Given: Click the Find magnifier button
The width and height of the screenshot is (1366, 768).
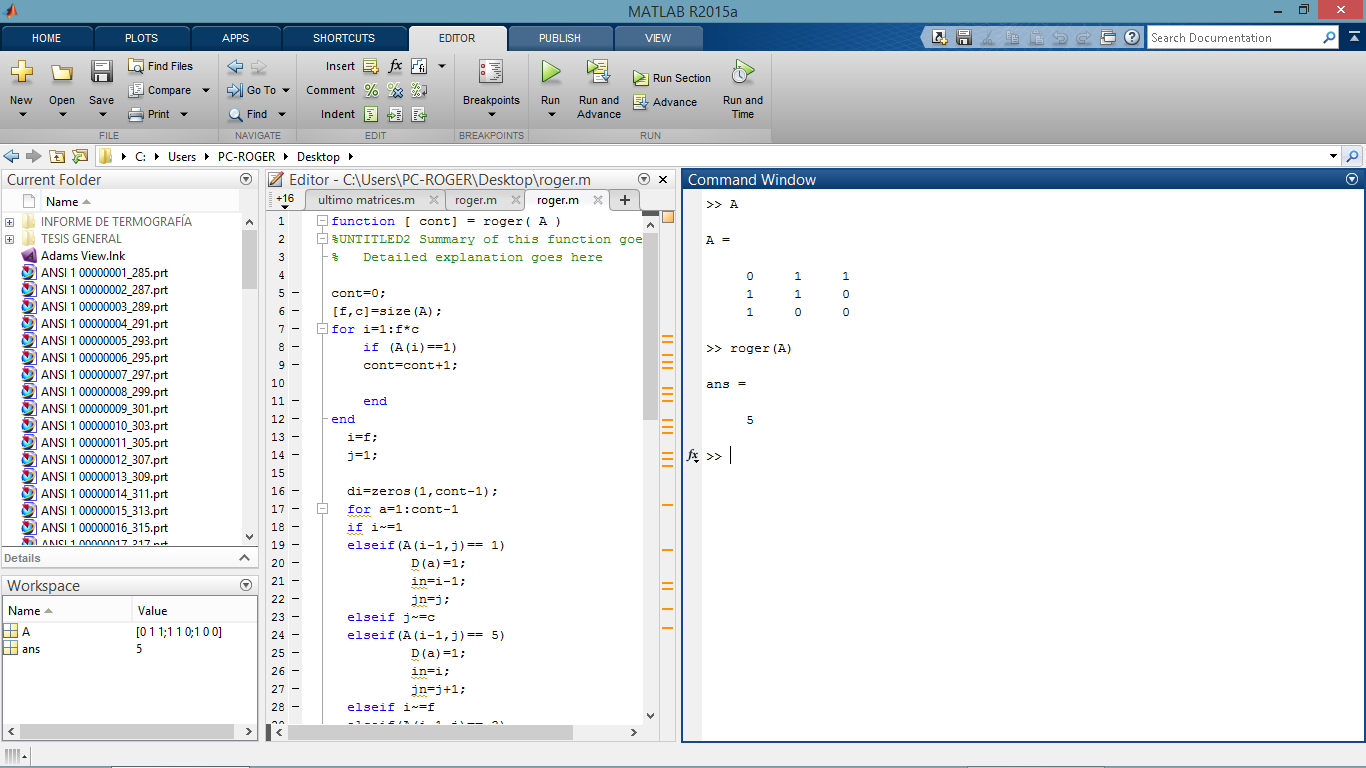Looking at the screenshot, I should coord(248,114).
